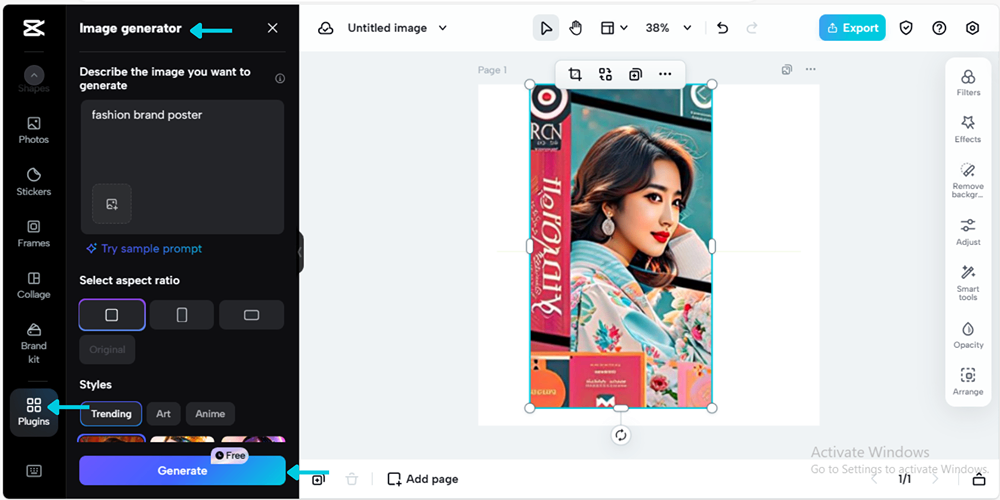The height and width of the screenshot is (500, 1000).
Task: Select the portrait aspect ratio
Action: point(182,314)
